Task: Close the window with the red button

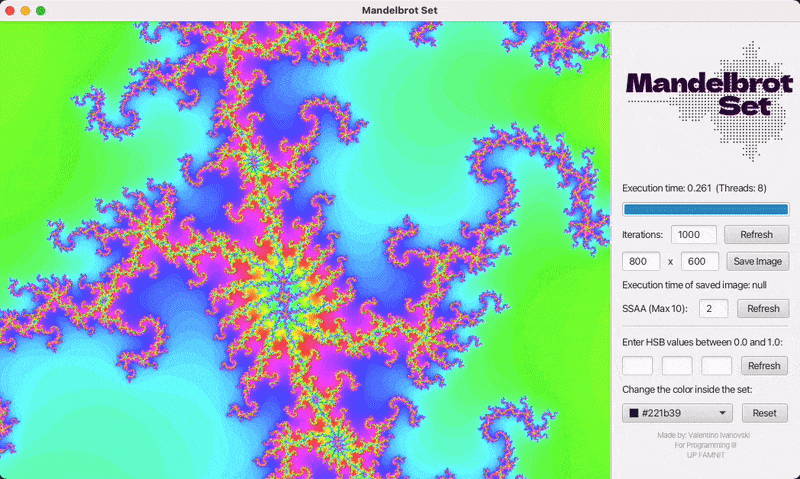Action: point(10,11)
